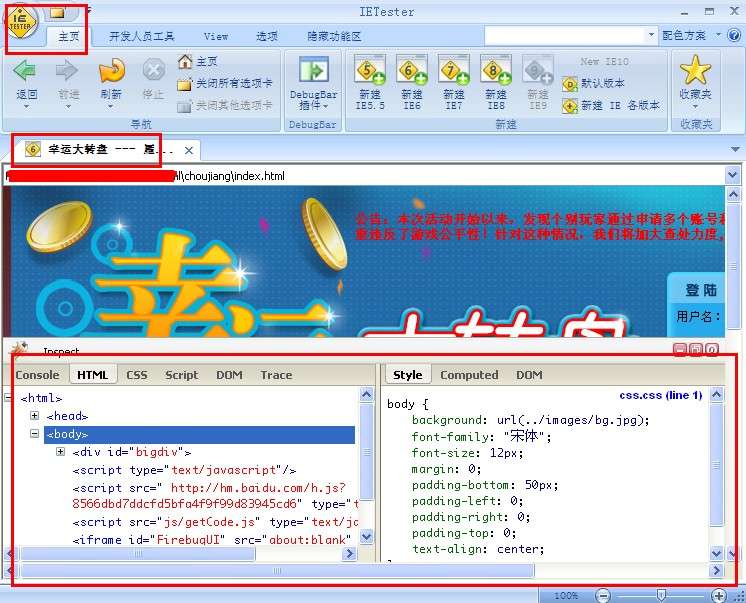Expand the ribbon search combo box arrow
This screenshot has width=746, height=603.
tap(651, 35)
